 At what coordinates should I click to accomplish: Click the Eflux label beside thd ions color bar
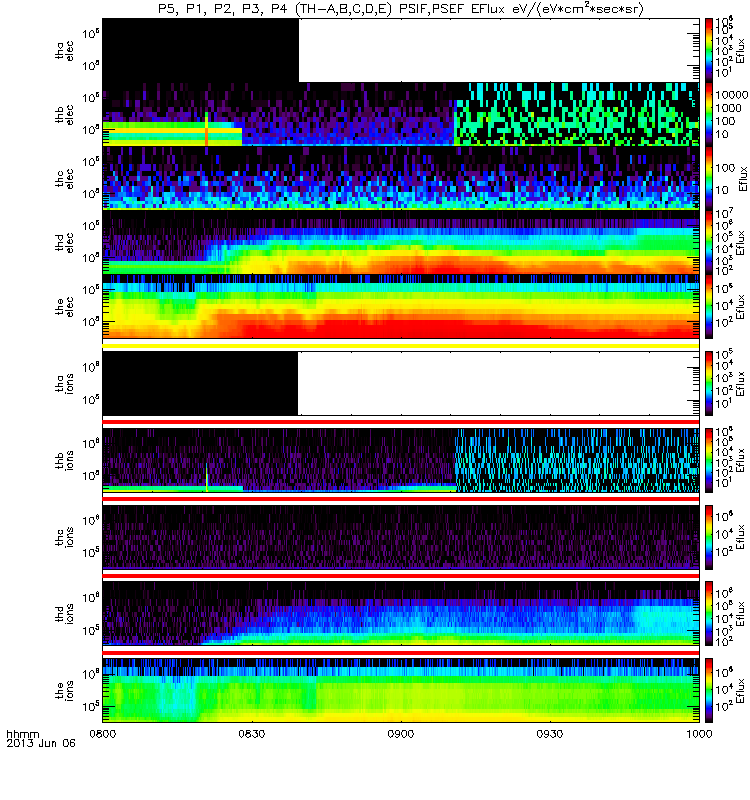point(741,614)
